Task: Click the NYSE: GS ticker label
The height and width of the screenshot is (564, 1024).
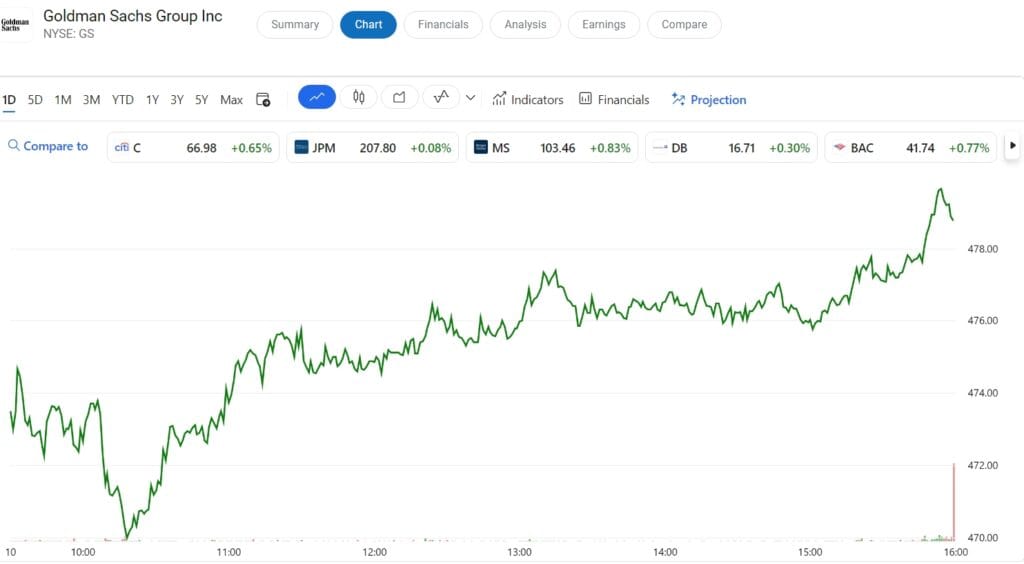Action: tap(69, 33)
